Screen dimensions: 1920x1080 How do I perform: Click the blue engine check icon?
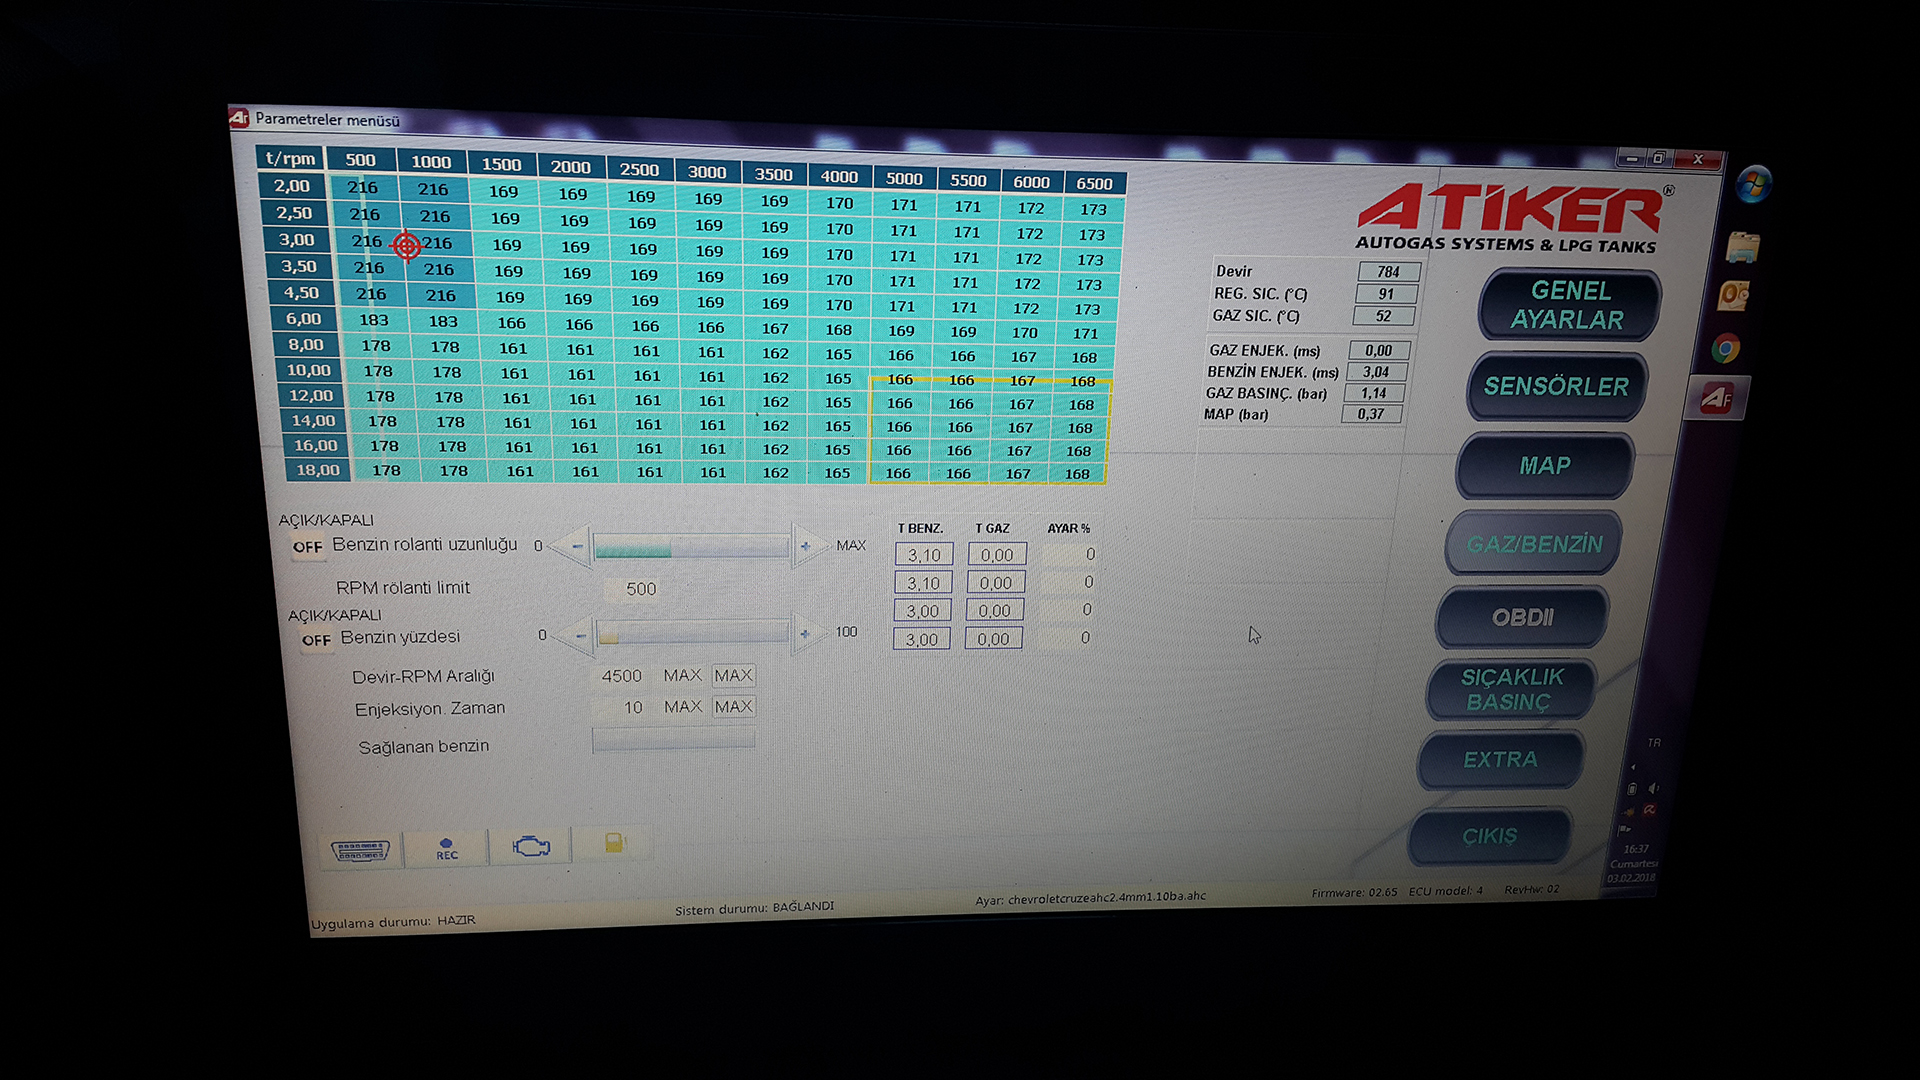531,847
